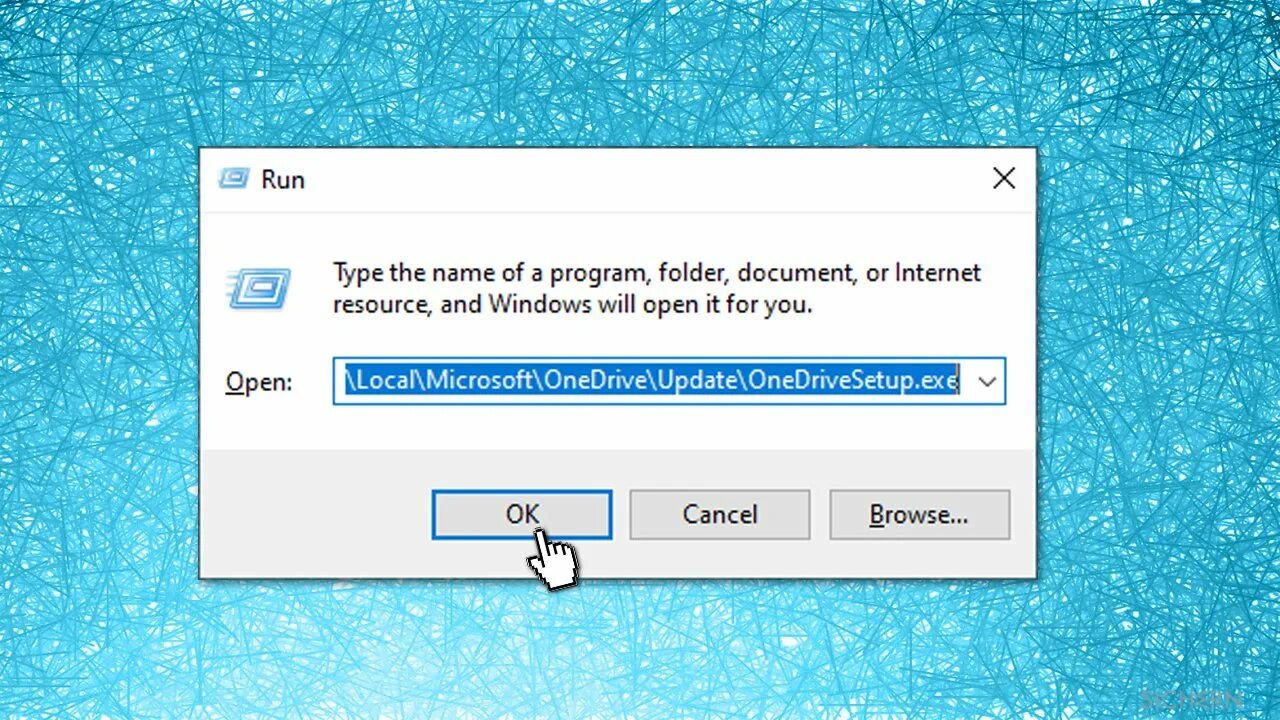Click the "Run" window title text
Viewport: 1280px width, 720px height.
(283, 180)
